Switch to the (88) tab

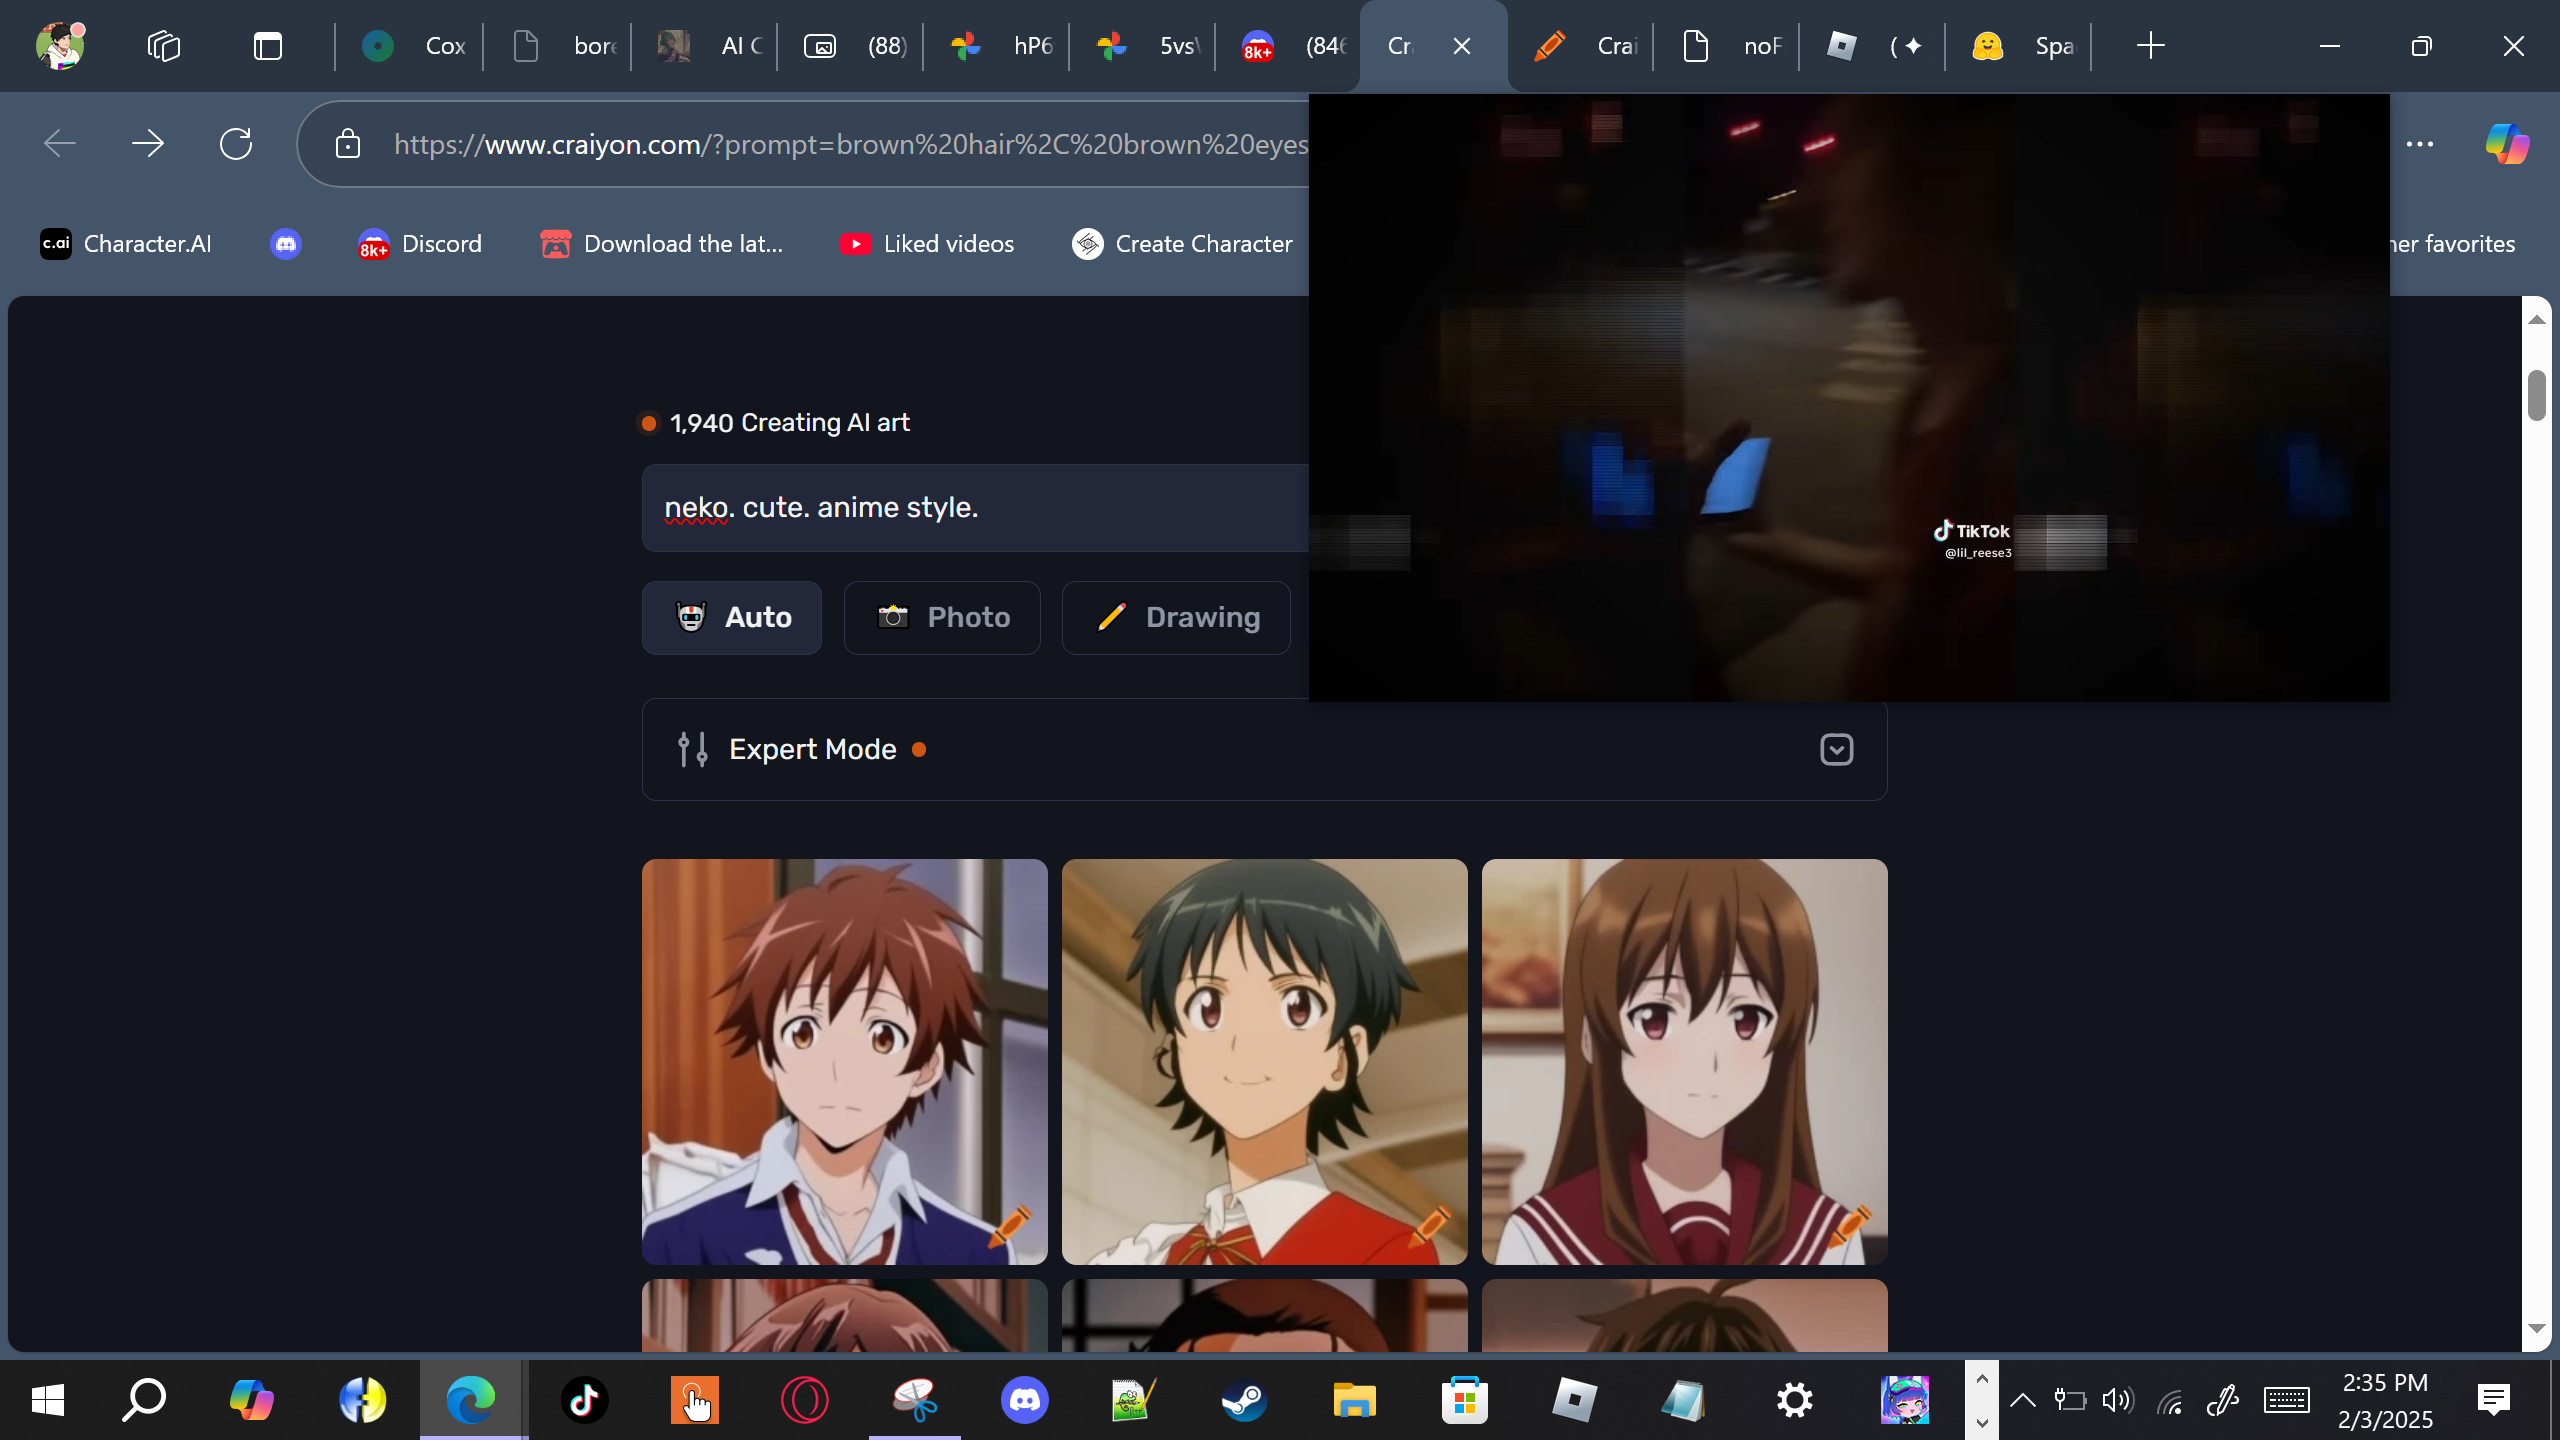854,46
